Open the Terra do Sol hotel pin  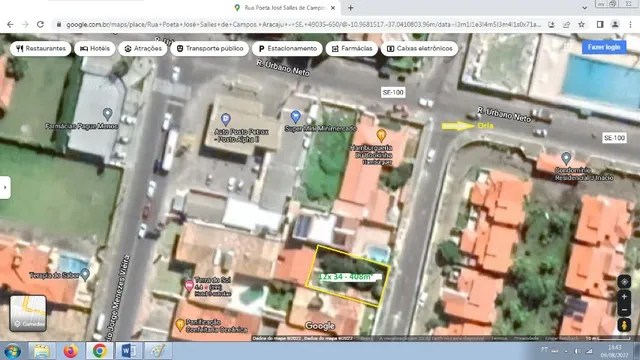(x=189, y=285)
